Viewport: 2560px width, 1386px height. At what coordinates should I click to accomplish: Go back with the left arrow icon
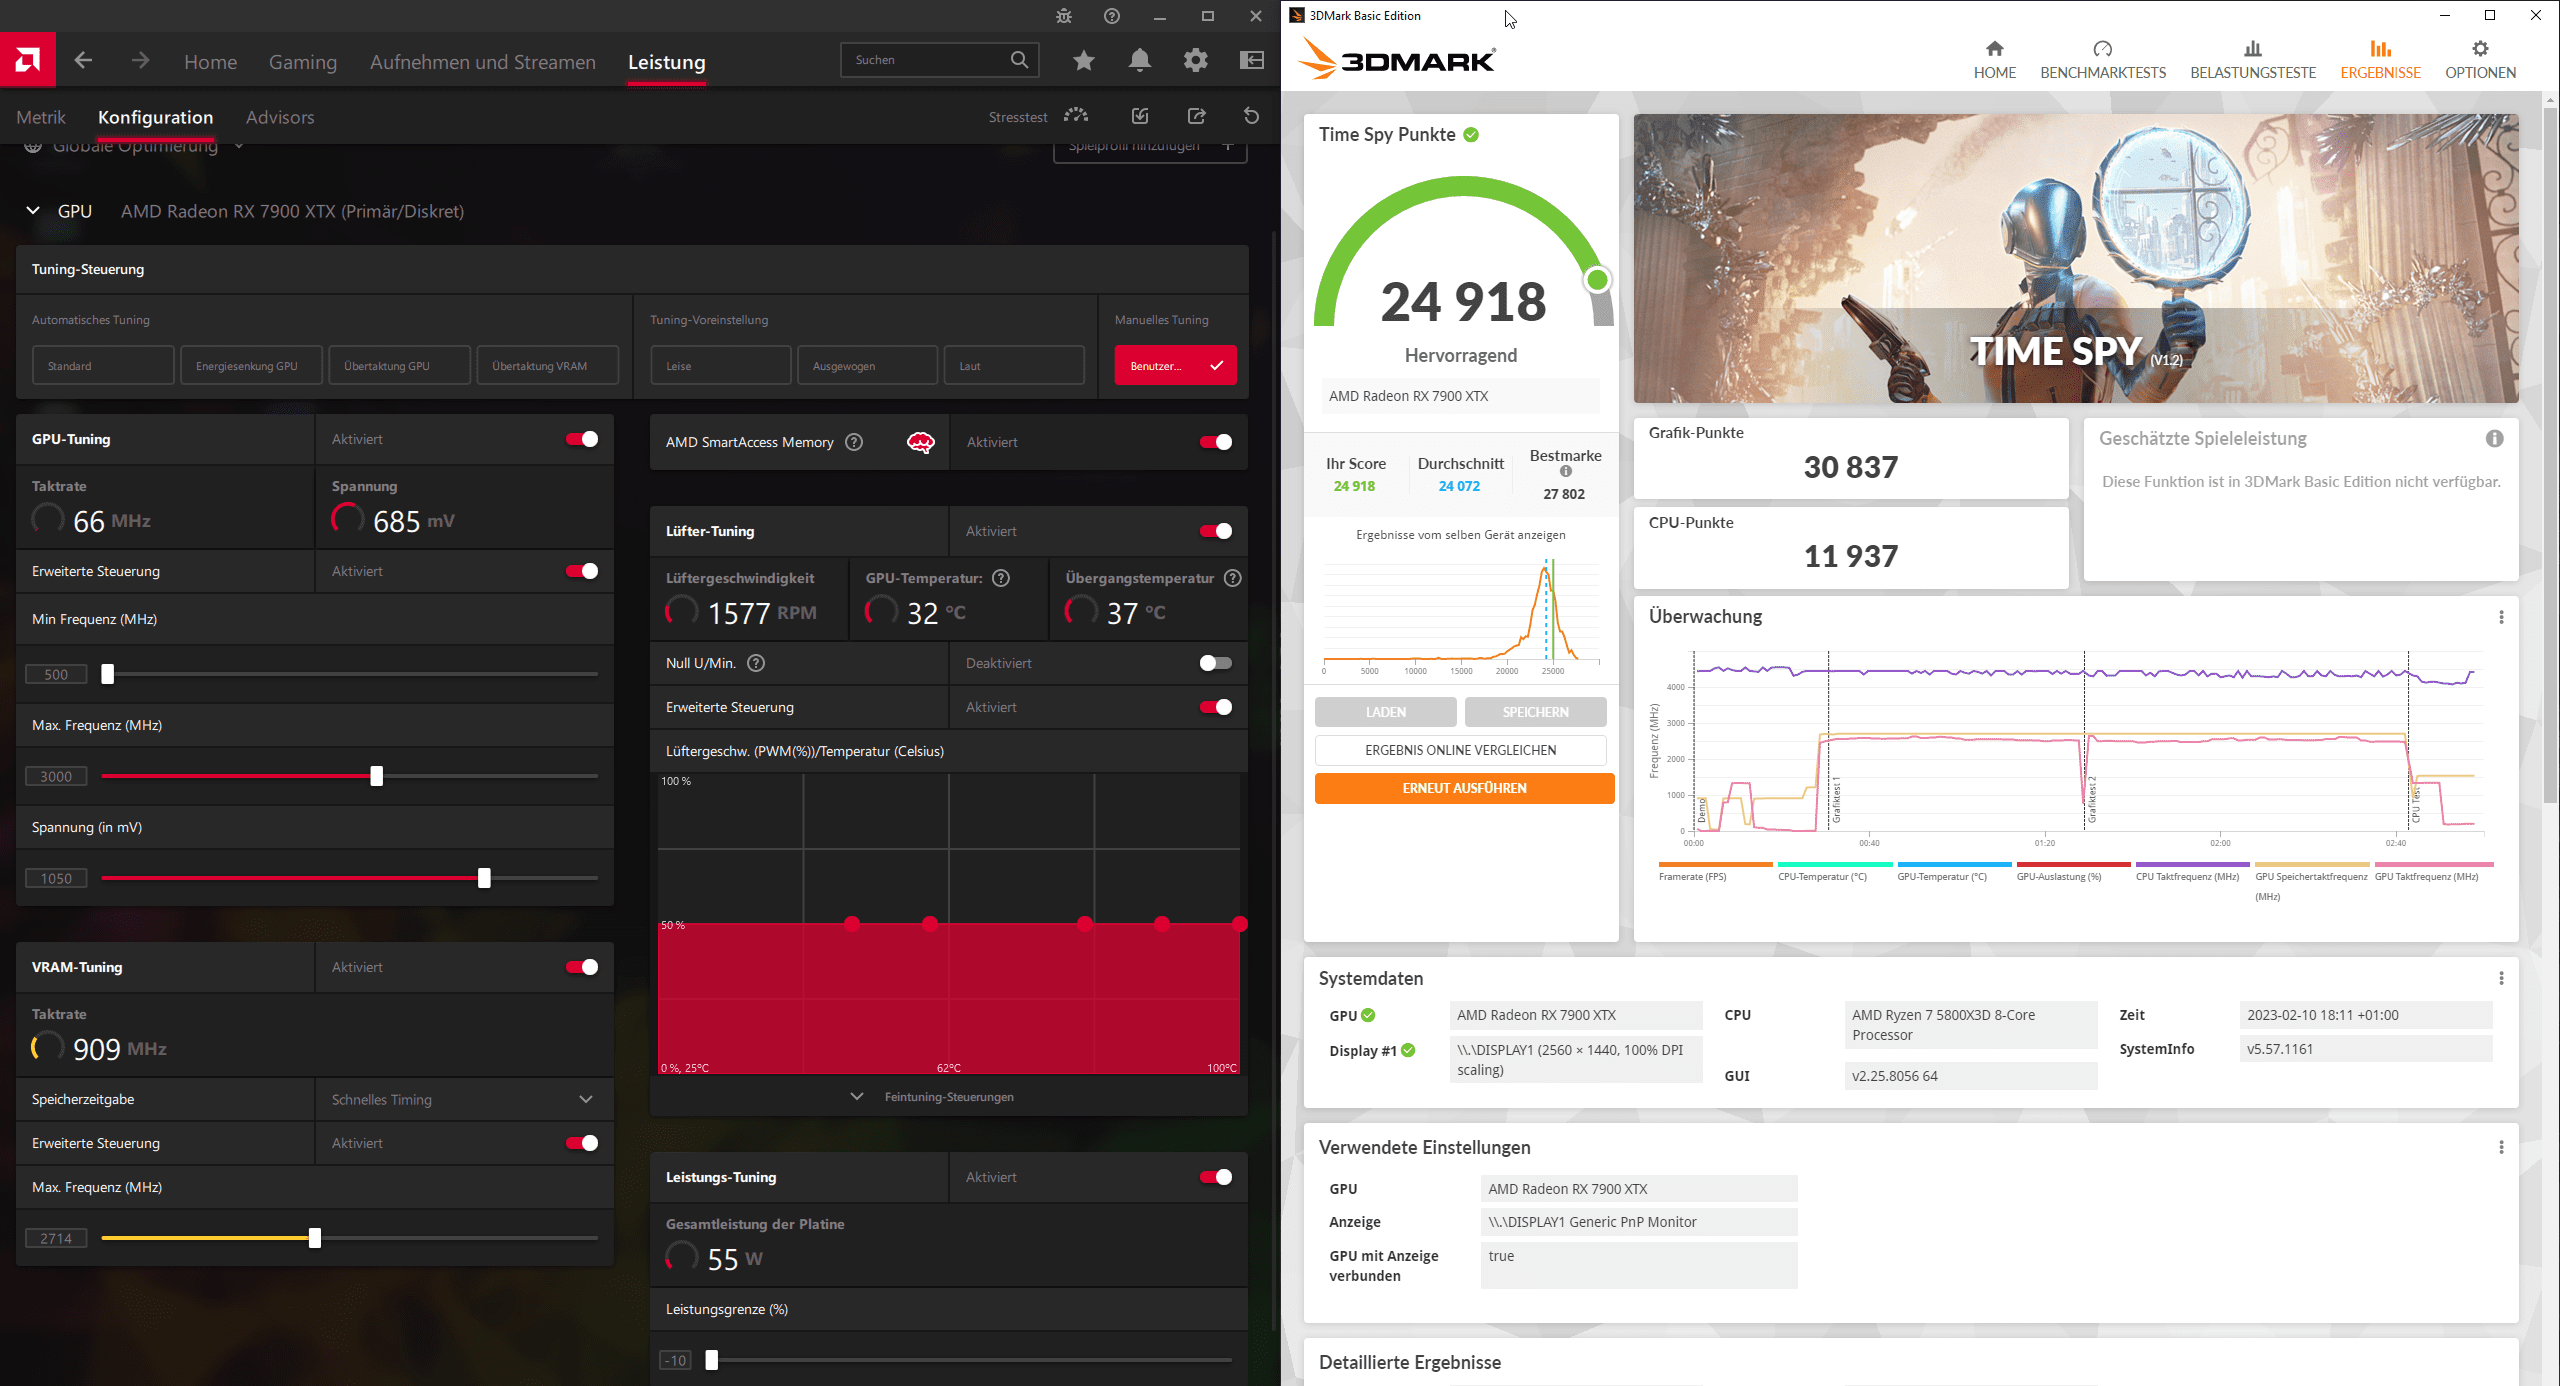(x=83, y=60)
